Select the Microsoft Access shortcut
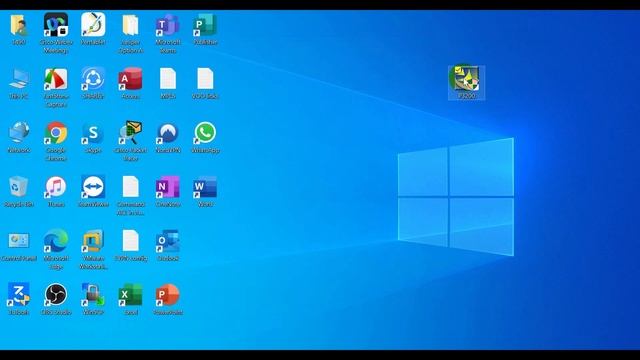The image size is (640, 360). point(130,79)
